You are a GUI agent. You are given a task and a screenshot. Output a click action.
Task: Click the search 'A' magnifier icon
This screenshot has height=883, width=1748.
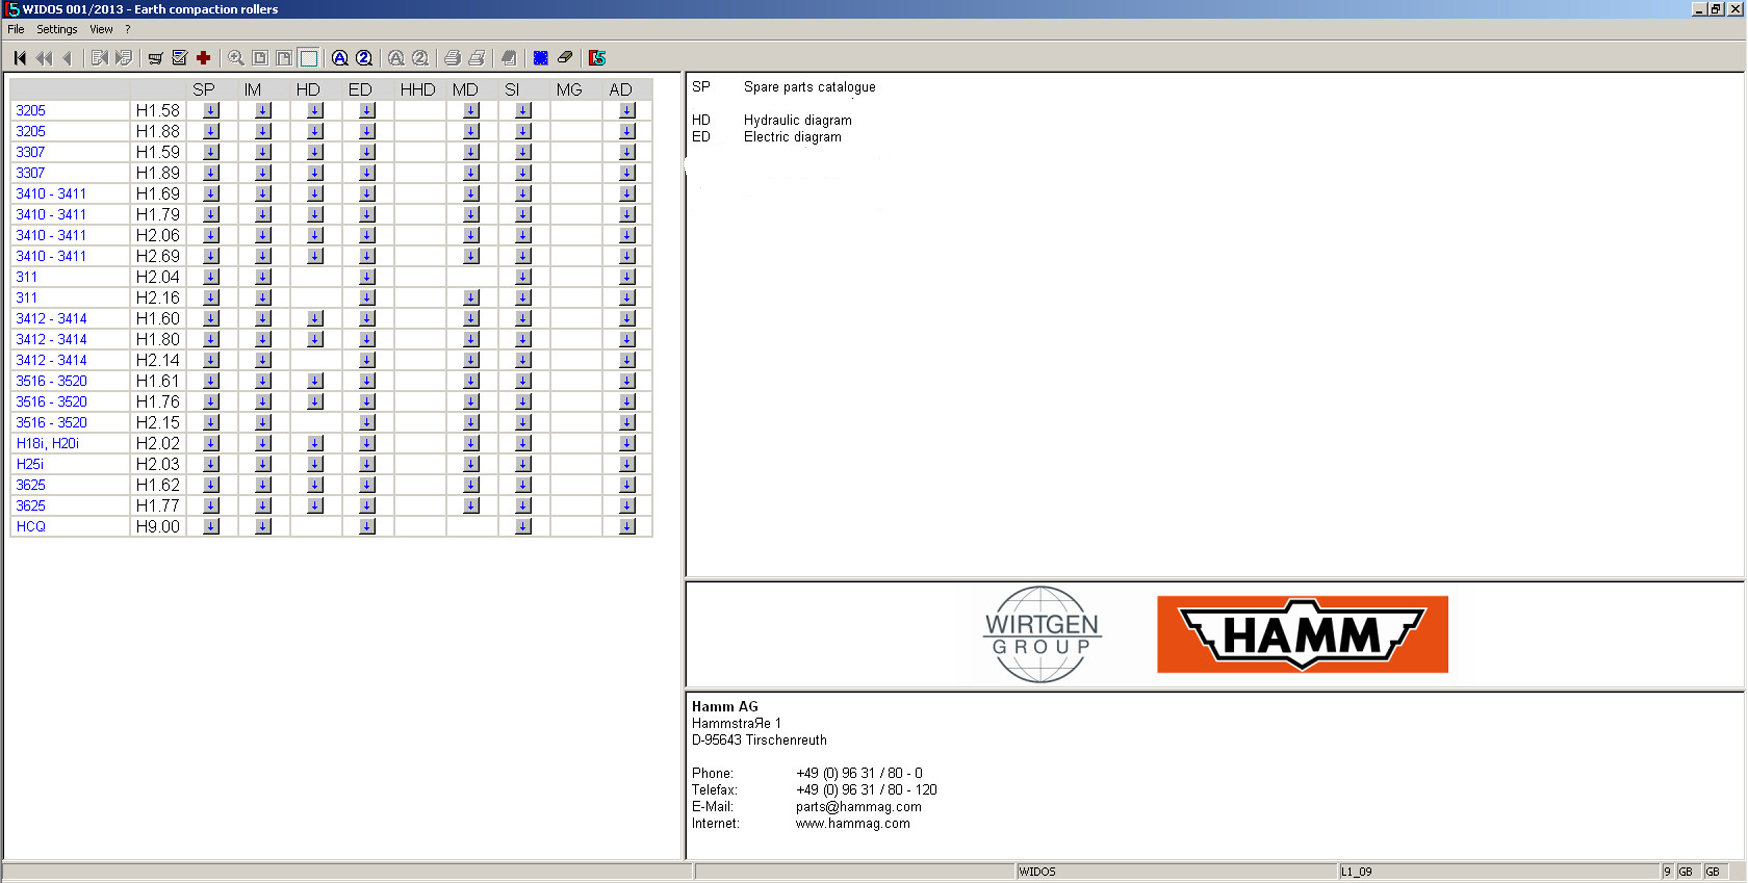tap(340, 58)
